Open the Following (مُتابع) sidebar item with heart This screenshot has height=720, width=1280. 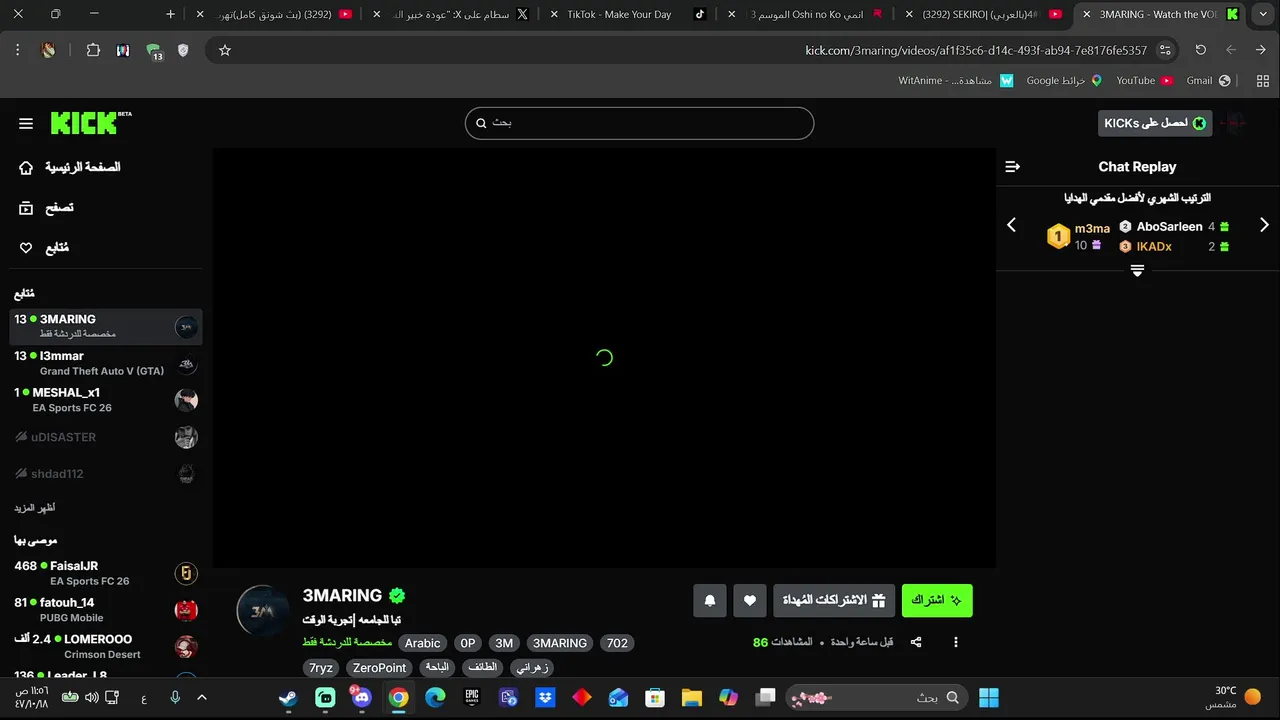45,248
